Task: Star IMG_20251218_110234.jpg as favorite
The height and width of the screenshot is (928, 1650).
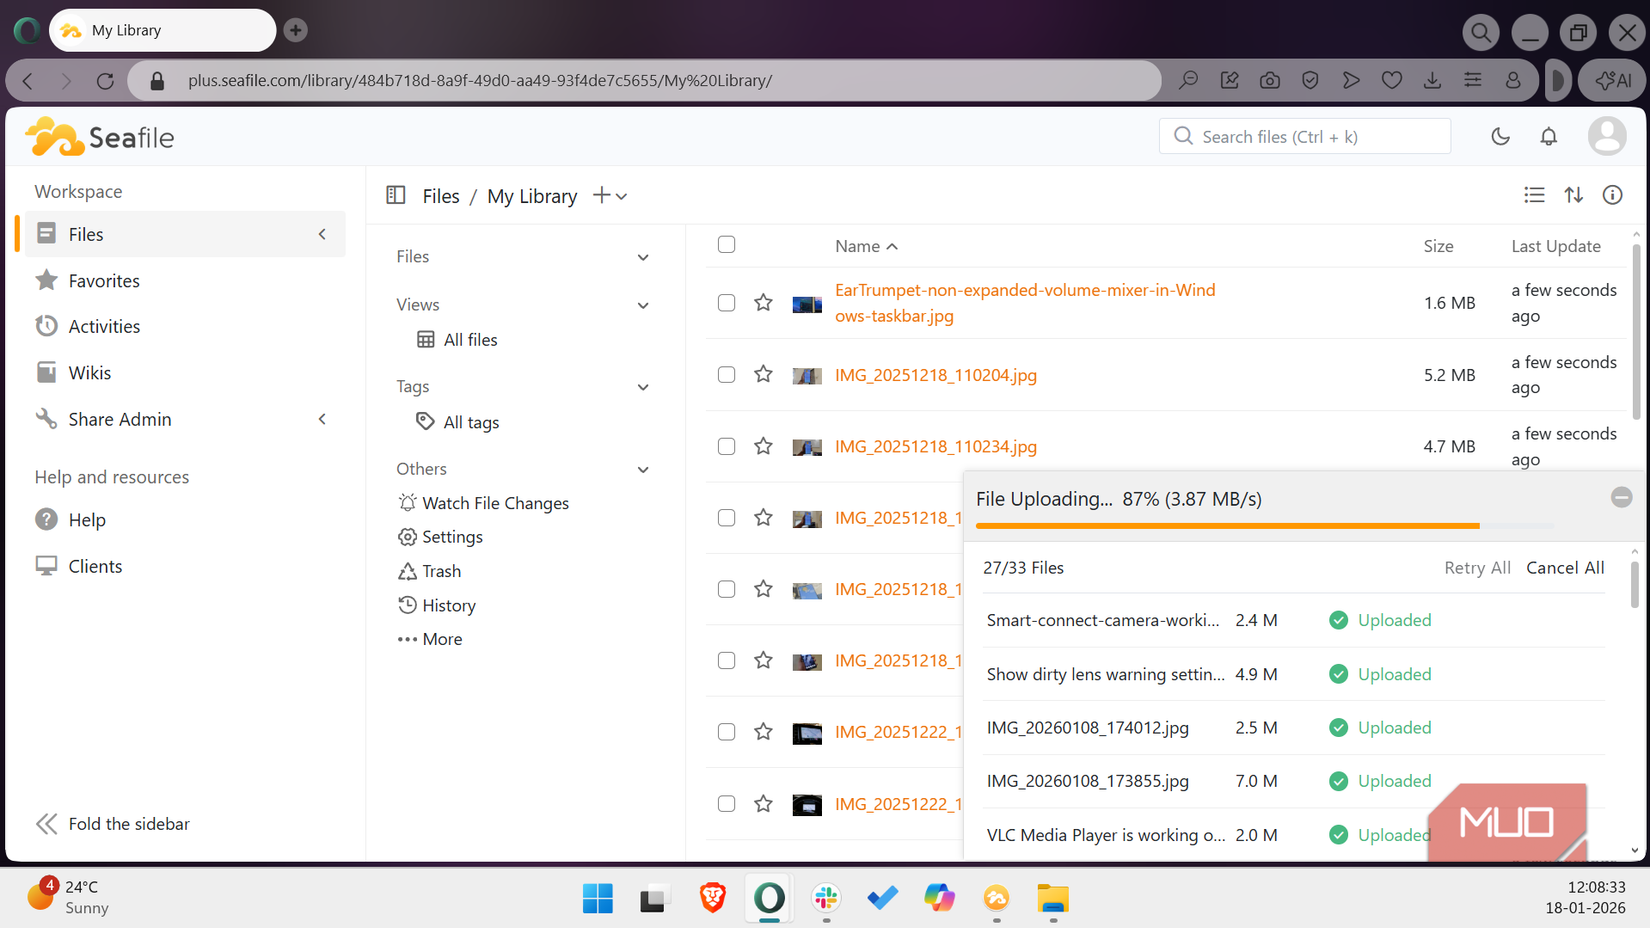Action: click(763, 446)
